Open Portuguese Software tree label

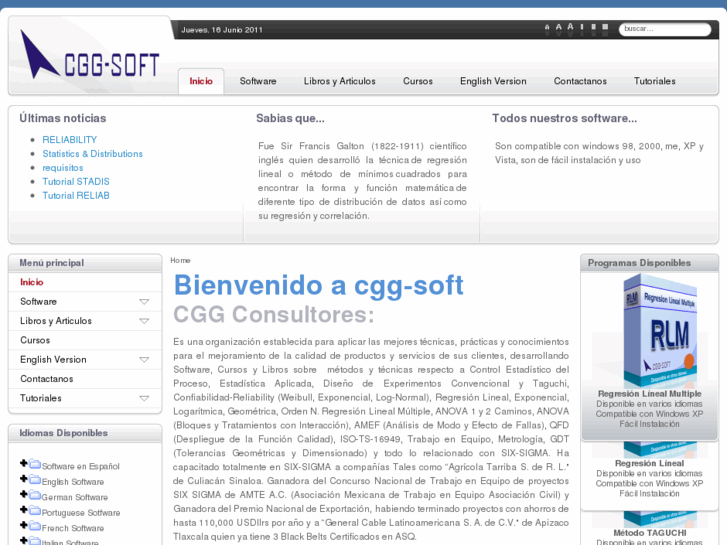pyautogui.click(x=81, y=513)
